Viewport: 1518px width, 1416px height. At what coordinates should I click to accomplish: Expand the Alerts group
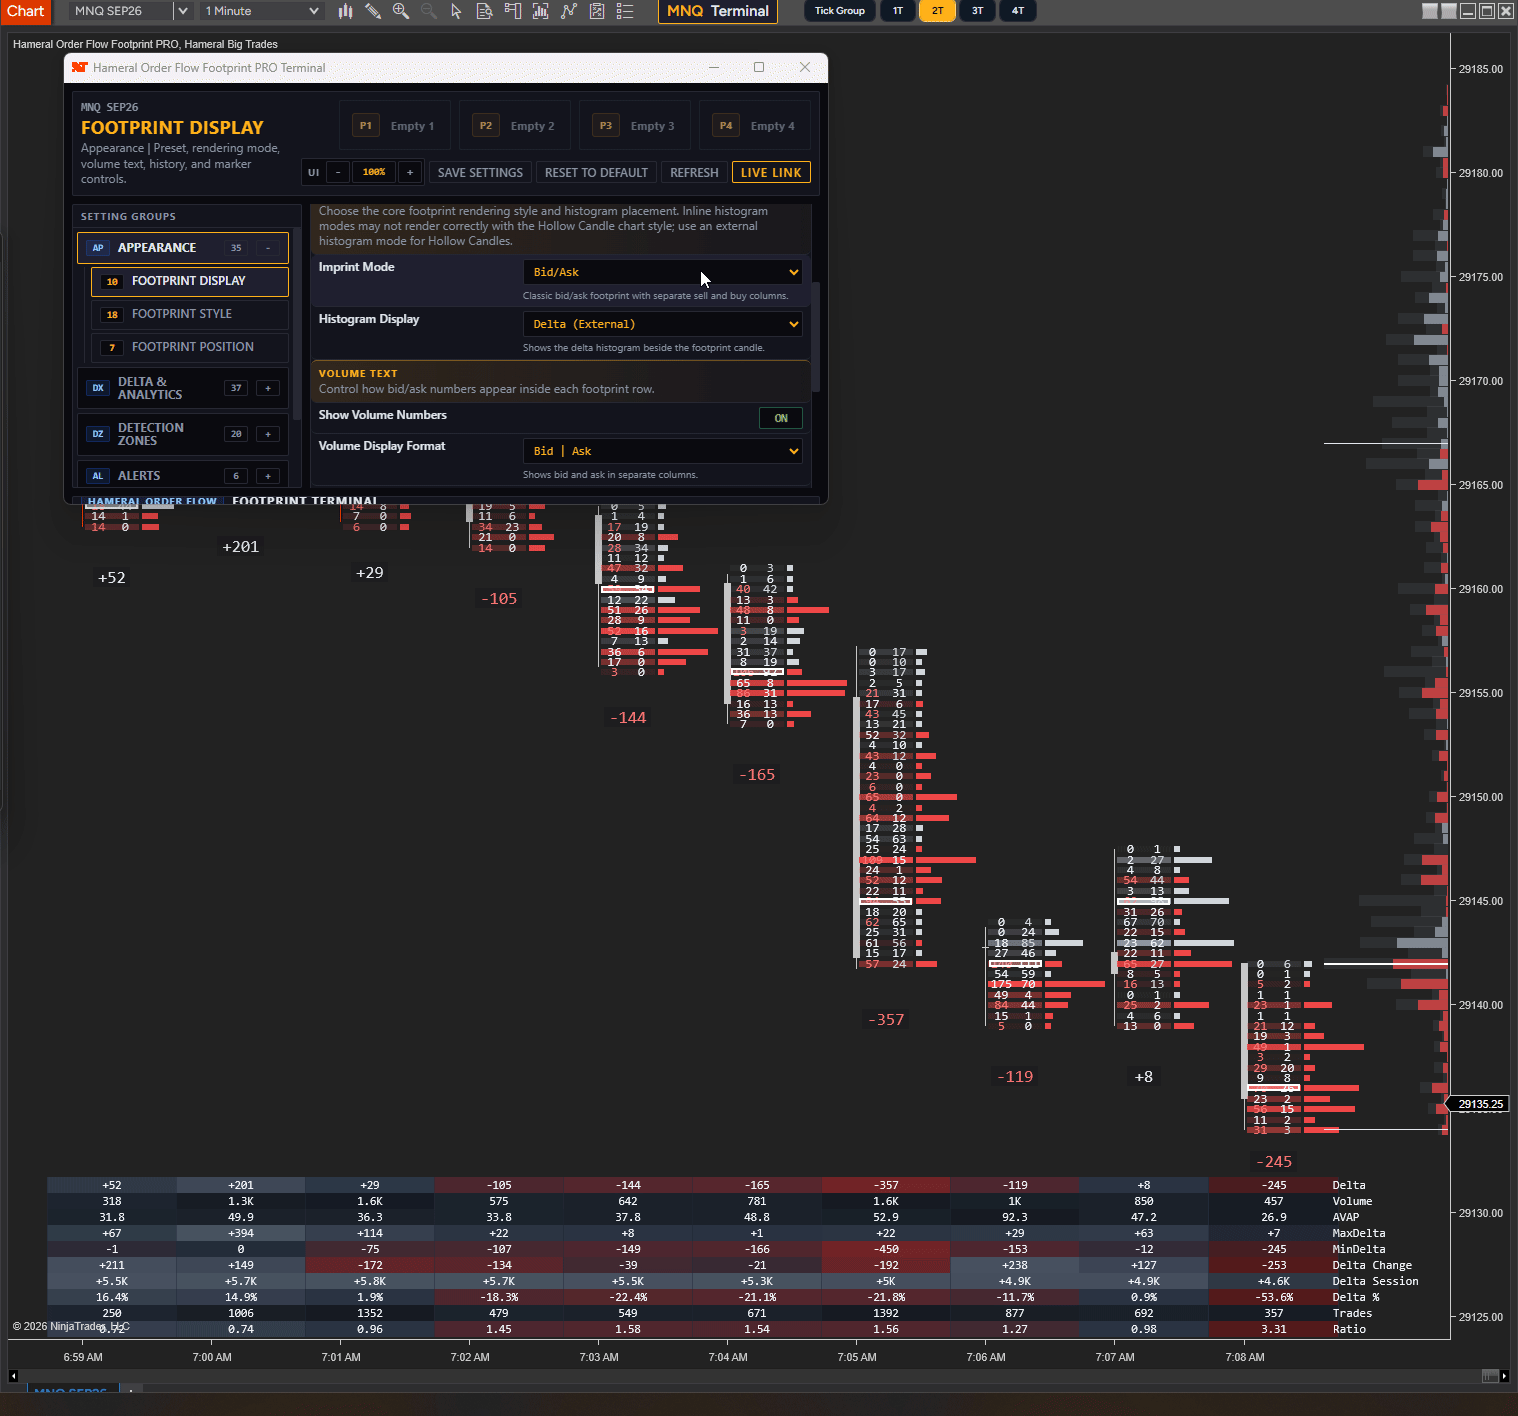pyautogui.click(x=268, y=476)
